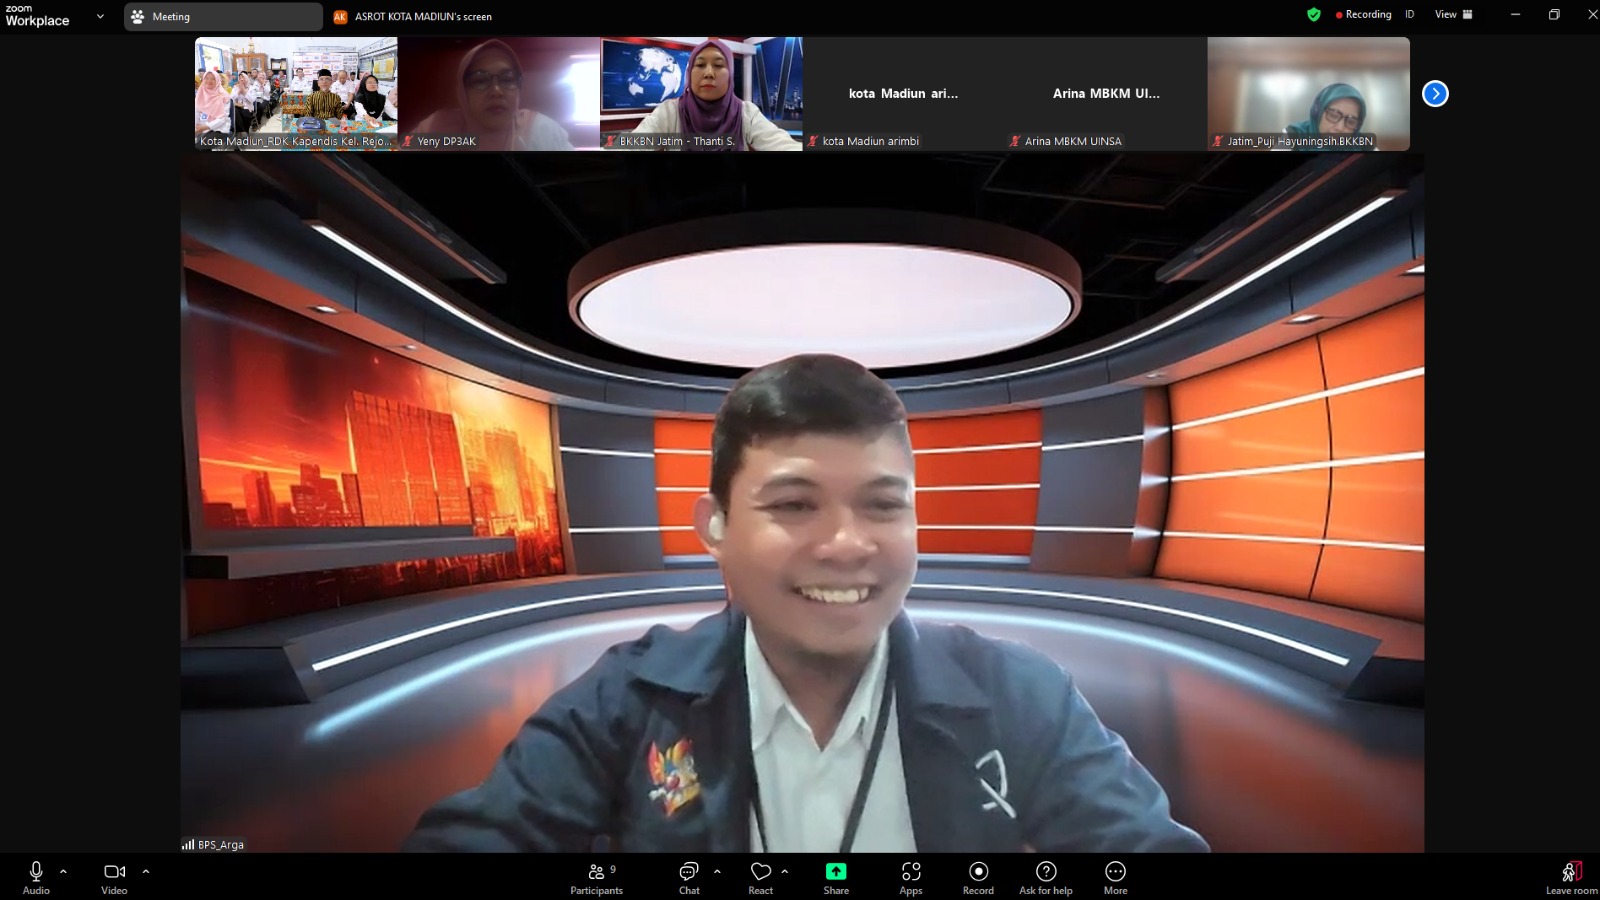Expand video options arrow next to Video
1600x900 pixels.
tap(146, 872)
